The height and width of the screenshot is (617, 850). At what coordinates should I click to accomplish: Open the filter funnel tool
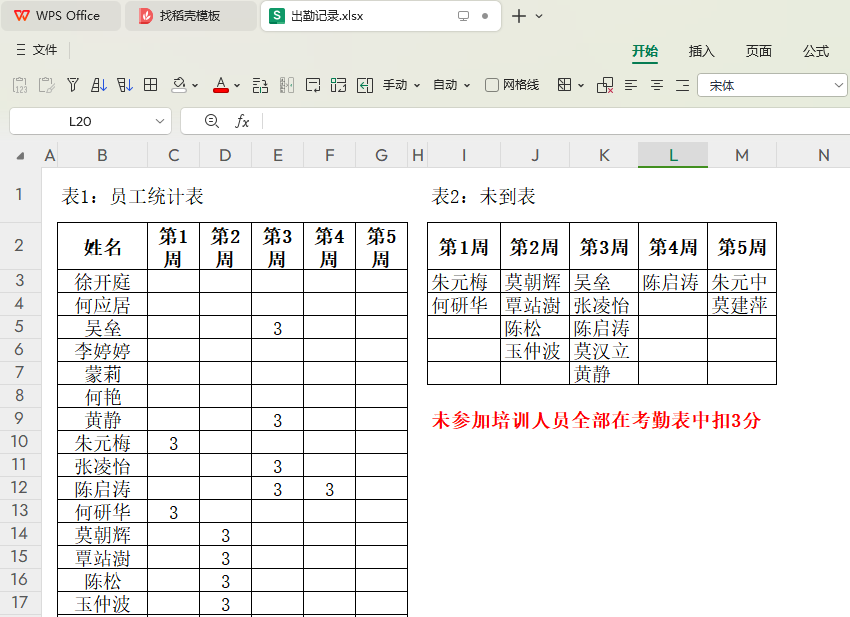[x=73, y=85]
